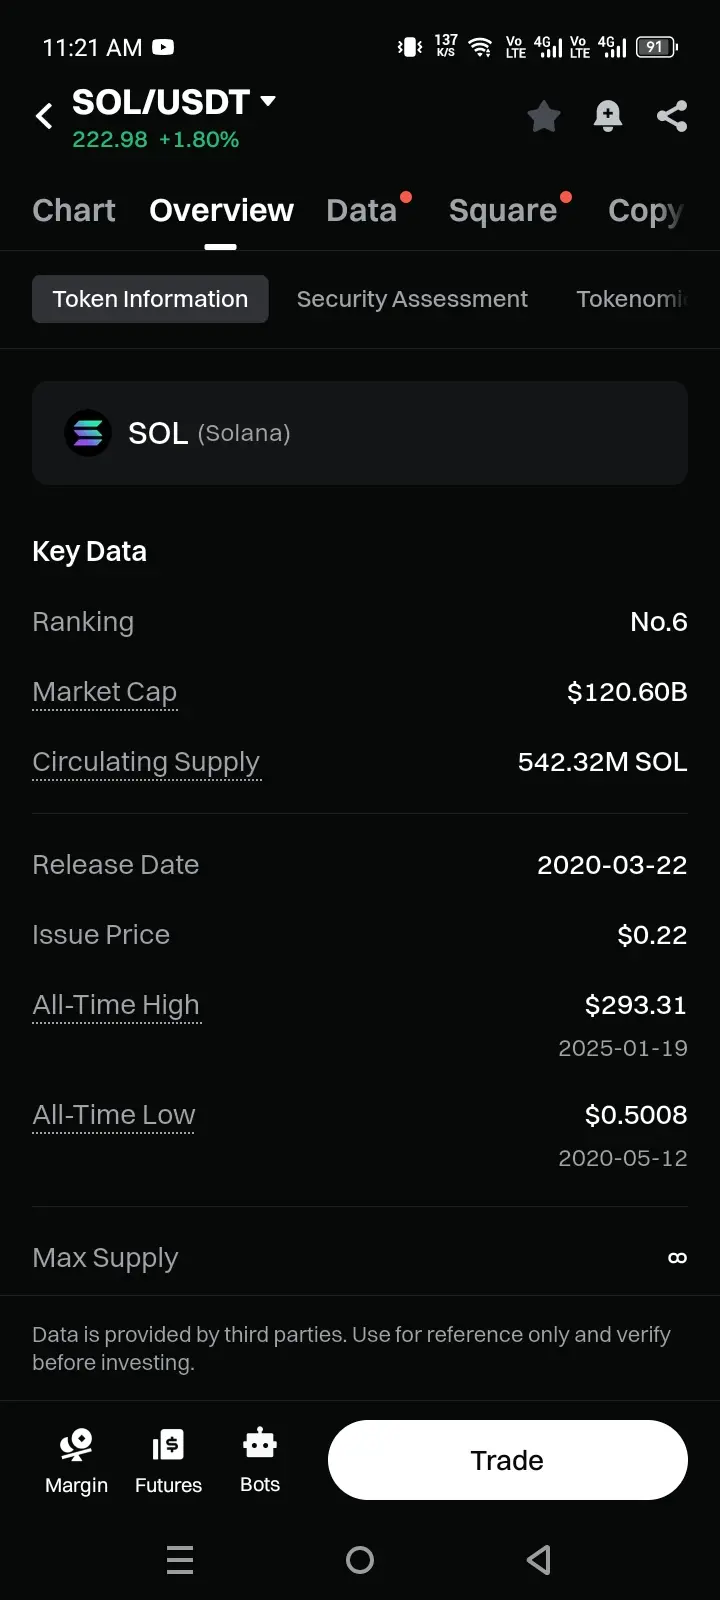Open the Margin trading icon
720x1600 pixels.
tap(76, 1445)
